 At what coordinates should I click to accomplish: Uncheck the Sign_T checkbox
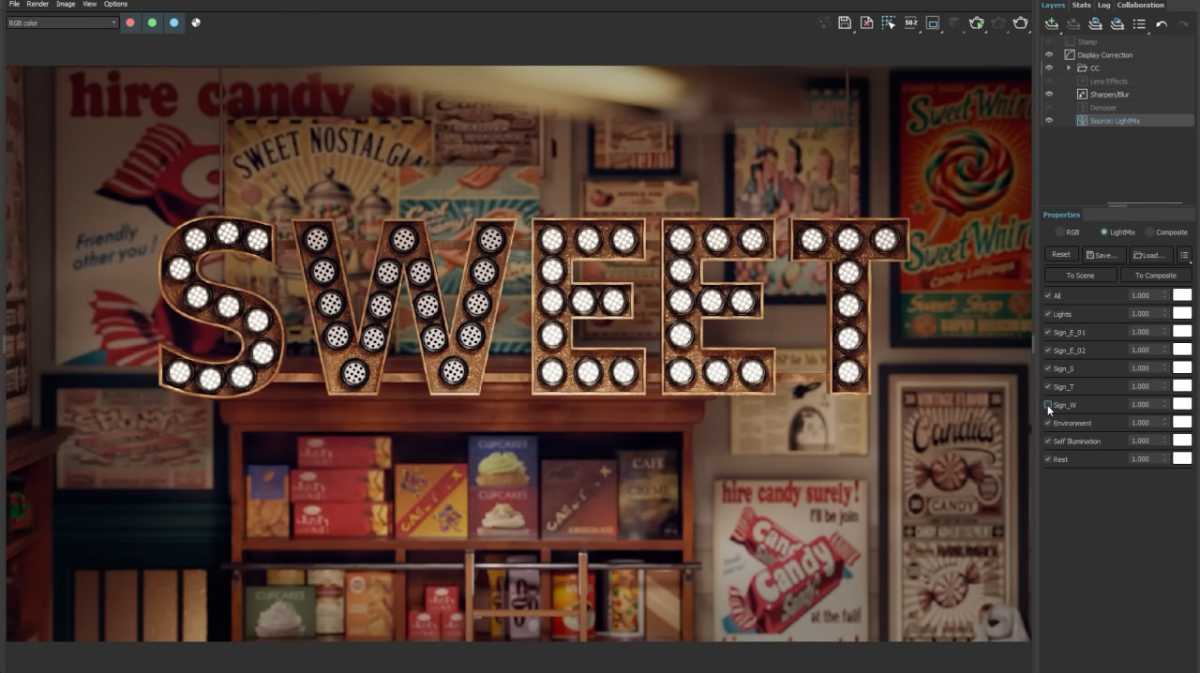pyautogui.click(x=1047, y=387)
